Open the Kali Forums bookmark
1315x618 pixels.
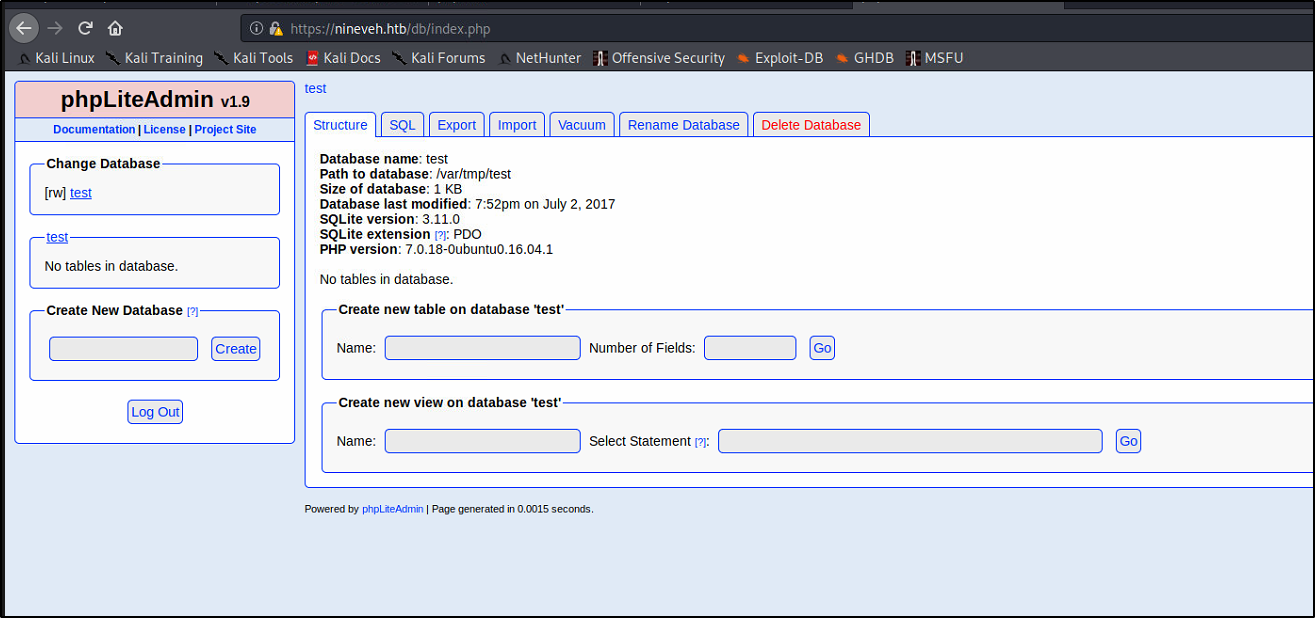(x=439, y=58)
